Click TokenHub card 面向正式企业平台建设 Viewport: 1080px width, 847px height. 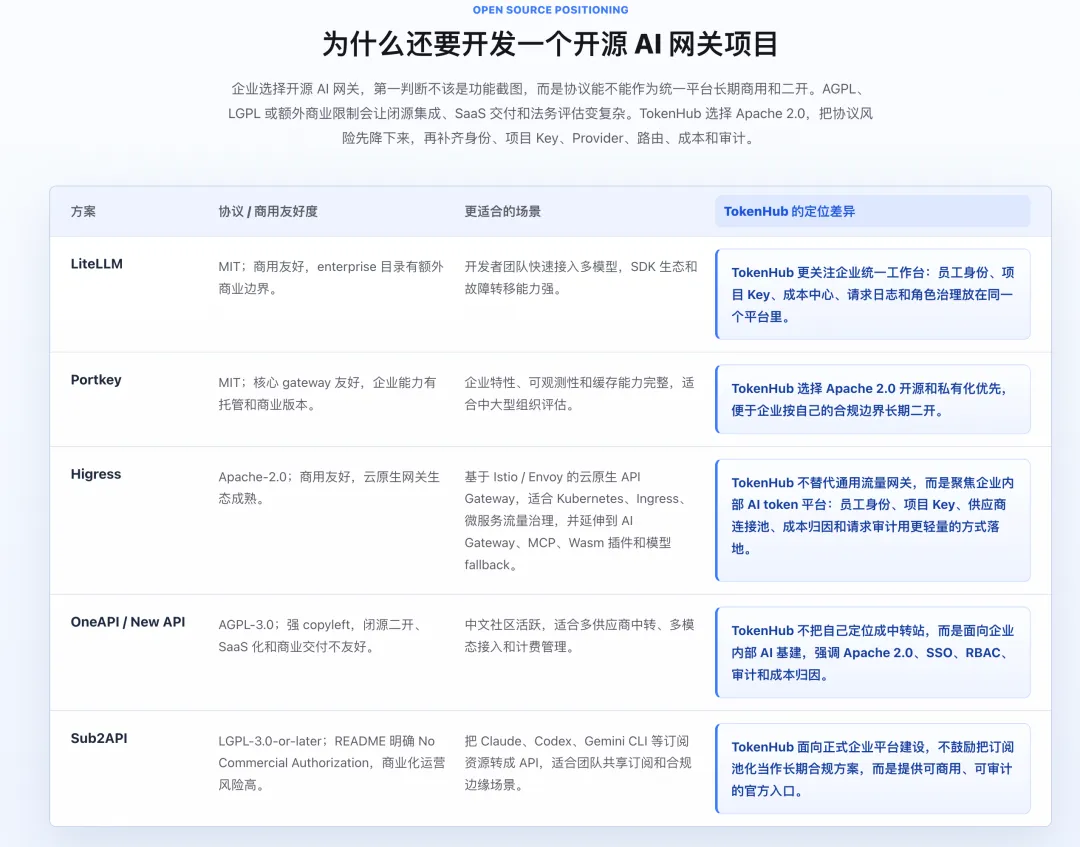[873, 768]
